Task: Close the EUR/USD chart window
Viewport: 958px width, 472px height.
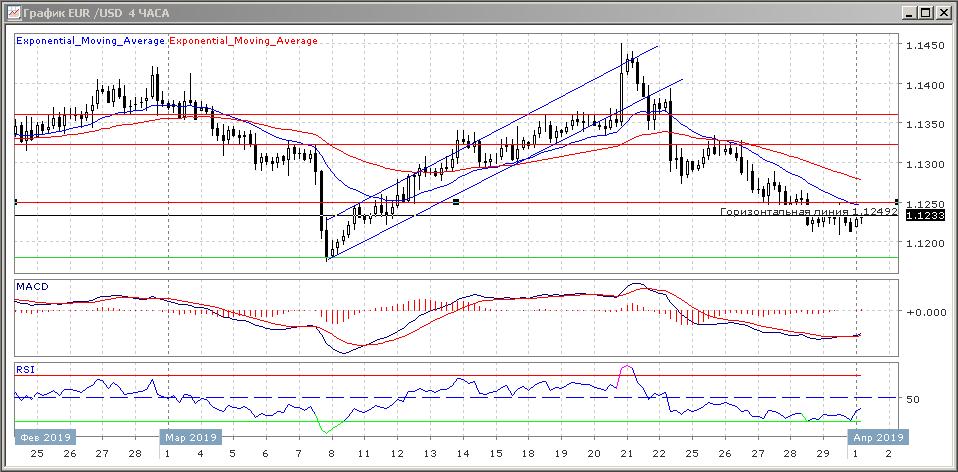Action: pyautogui.click(x=942, y=13)
